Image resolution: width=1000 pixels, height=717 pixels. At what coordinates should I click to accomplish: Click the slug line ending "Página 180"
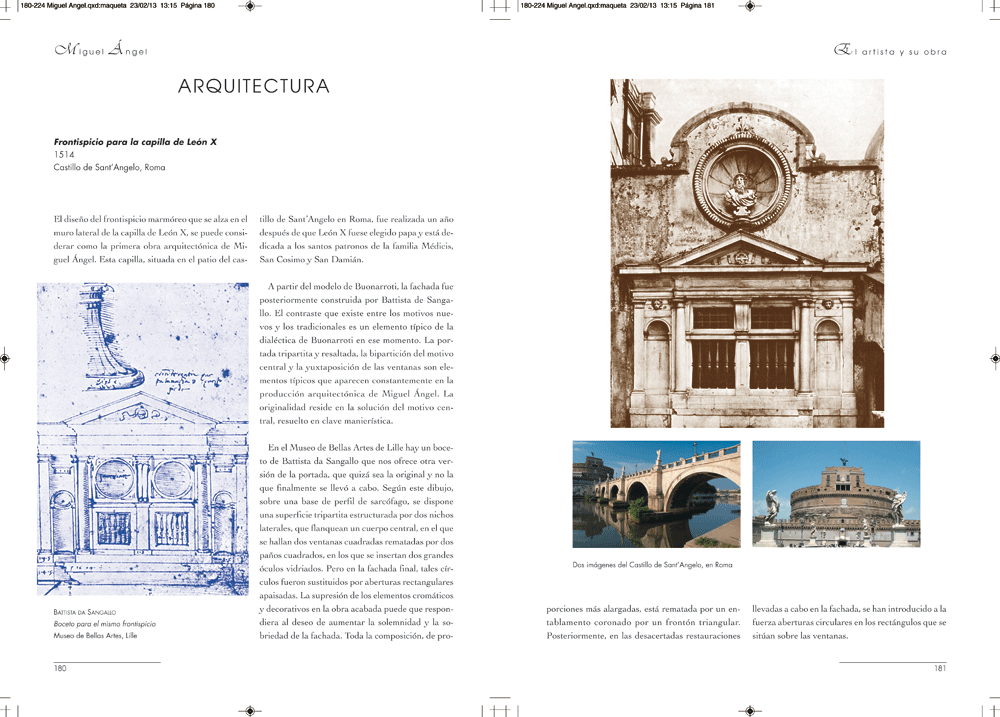(x=117, y=6)
